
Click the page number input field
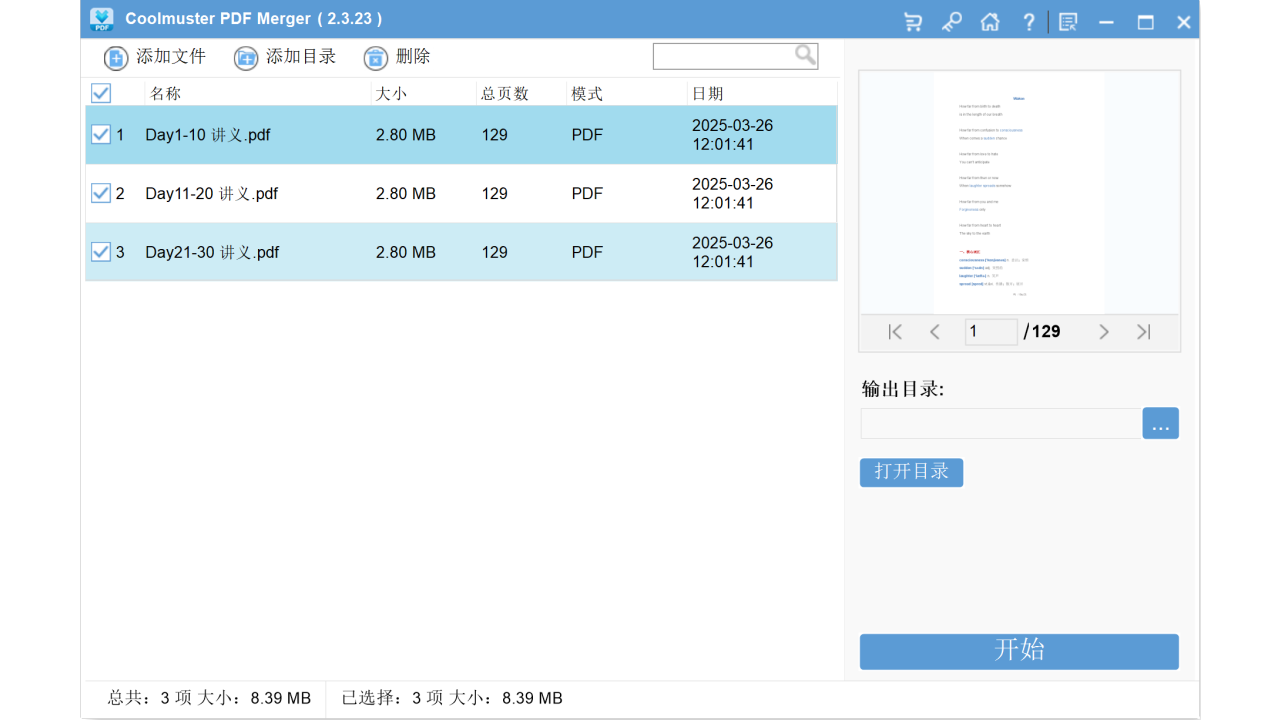tap(990, 331)
